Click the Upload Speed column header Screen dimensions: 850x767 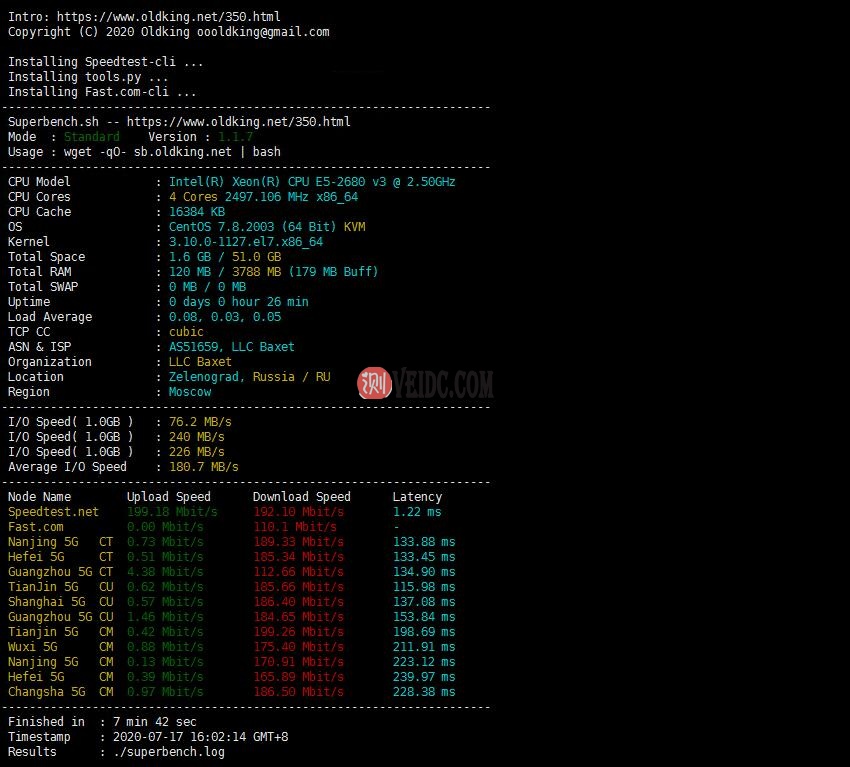tap(168, 497)
